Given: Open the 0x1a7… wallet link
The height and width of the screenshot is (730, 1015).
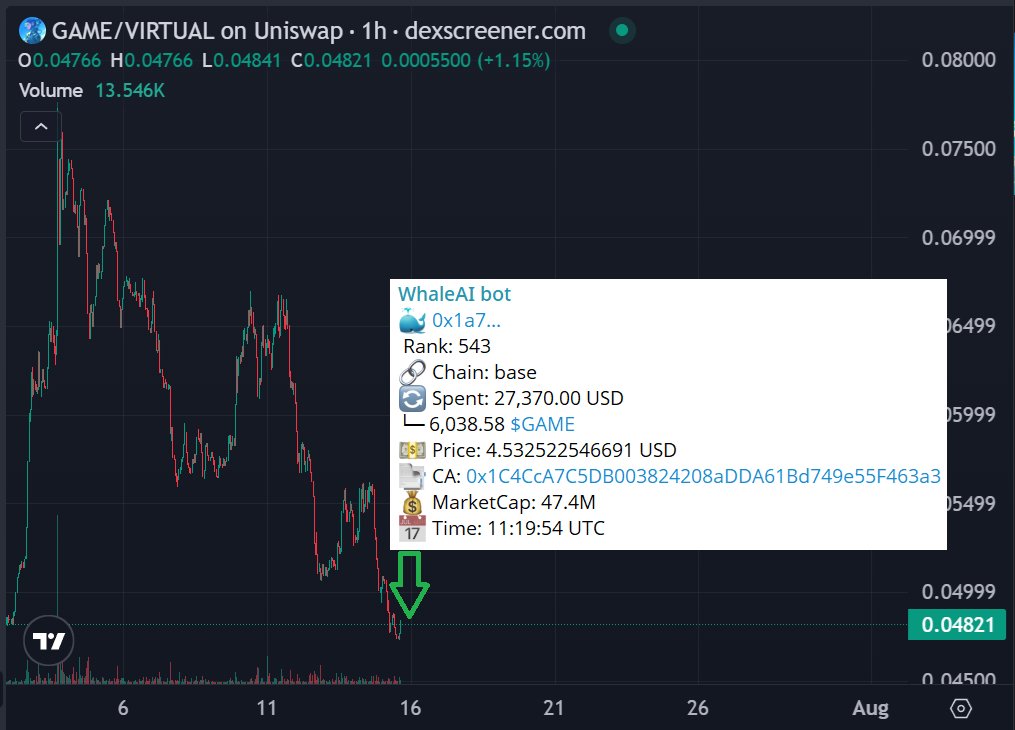Looking at the screenshot, I should (x=466, y=320).
